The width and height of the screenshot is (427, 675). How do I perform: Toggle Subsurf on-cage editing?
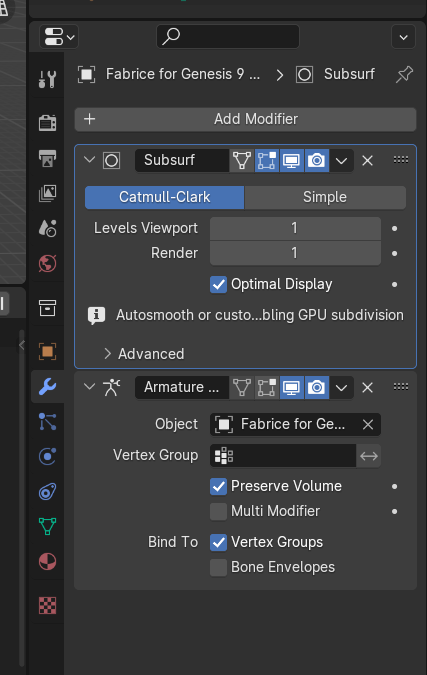pos(242,161)
